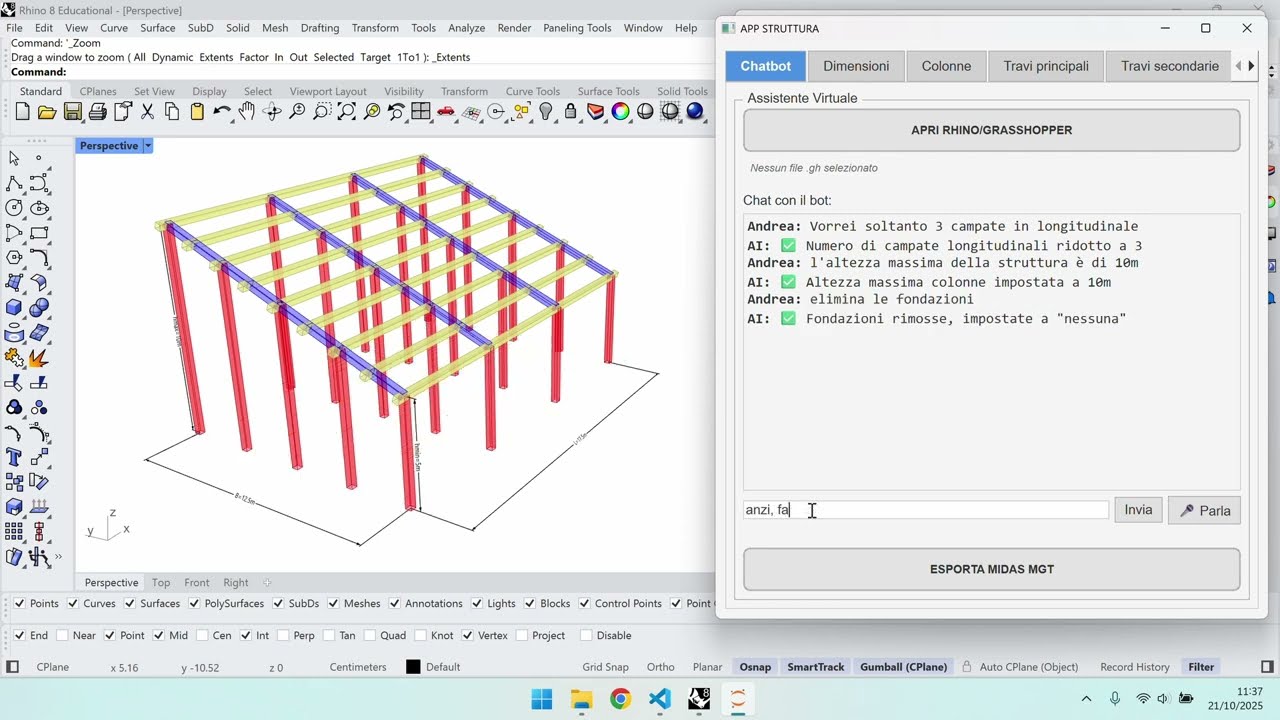Switch to the Colonne tab
This screenshot has height=720, width=1280.
click(946, 66)
